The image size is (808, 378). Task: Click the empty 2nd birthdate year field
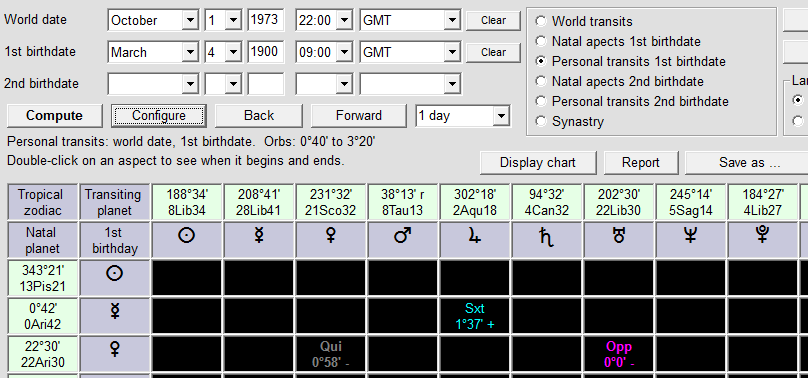click(x=265, y=84)
